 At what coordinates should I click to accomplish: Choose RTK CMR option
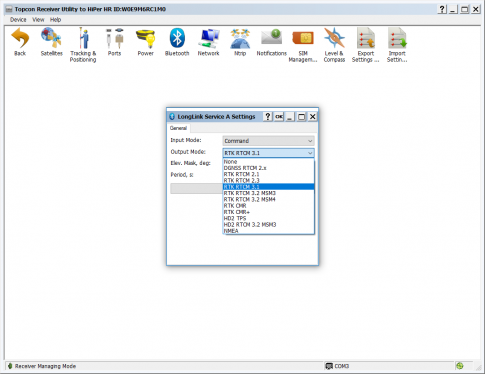tap(268, 206)
